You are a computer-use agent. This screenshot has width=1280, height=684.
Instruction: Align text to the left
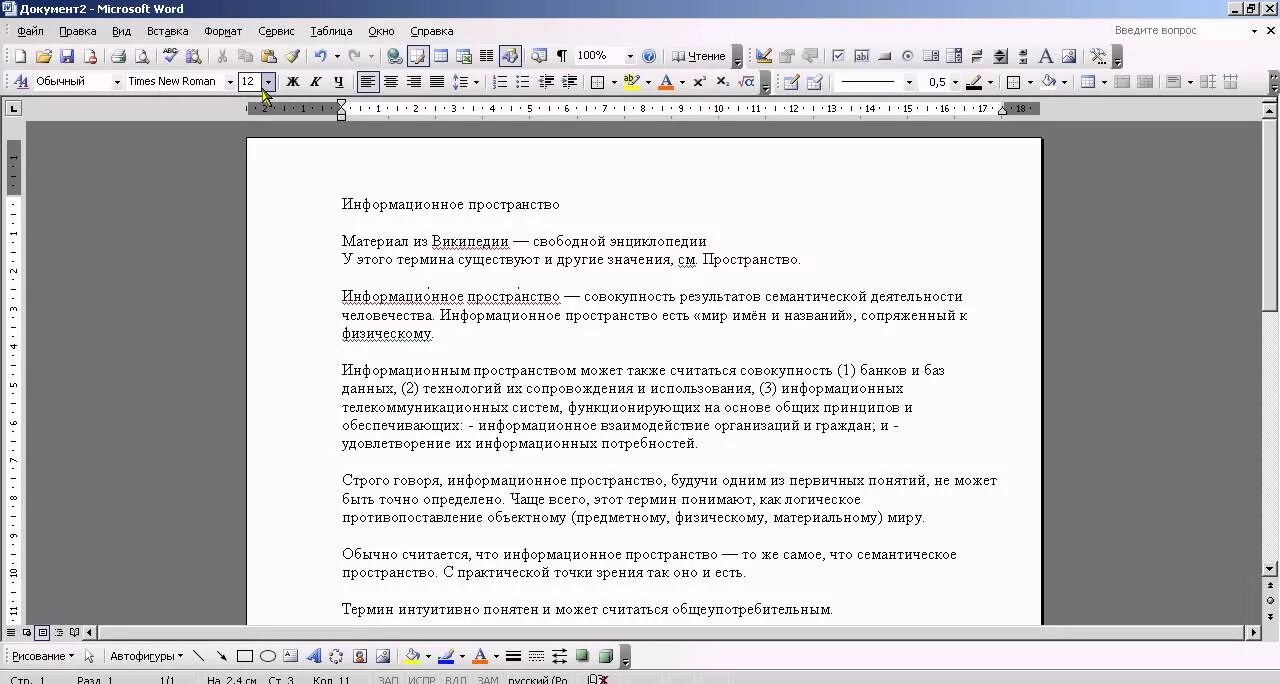(368, 82)
